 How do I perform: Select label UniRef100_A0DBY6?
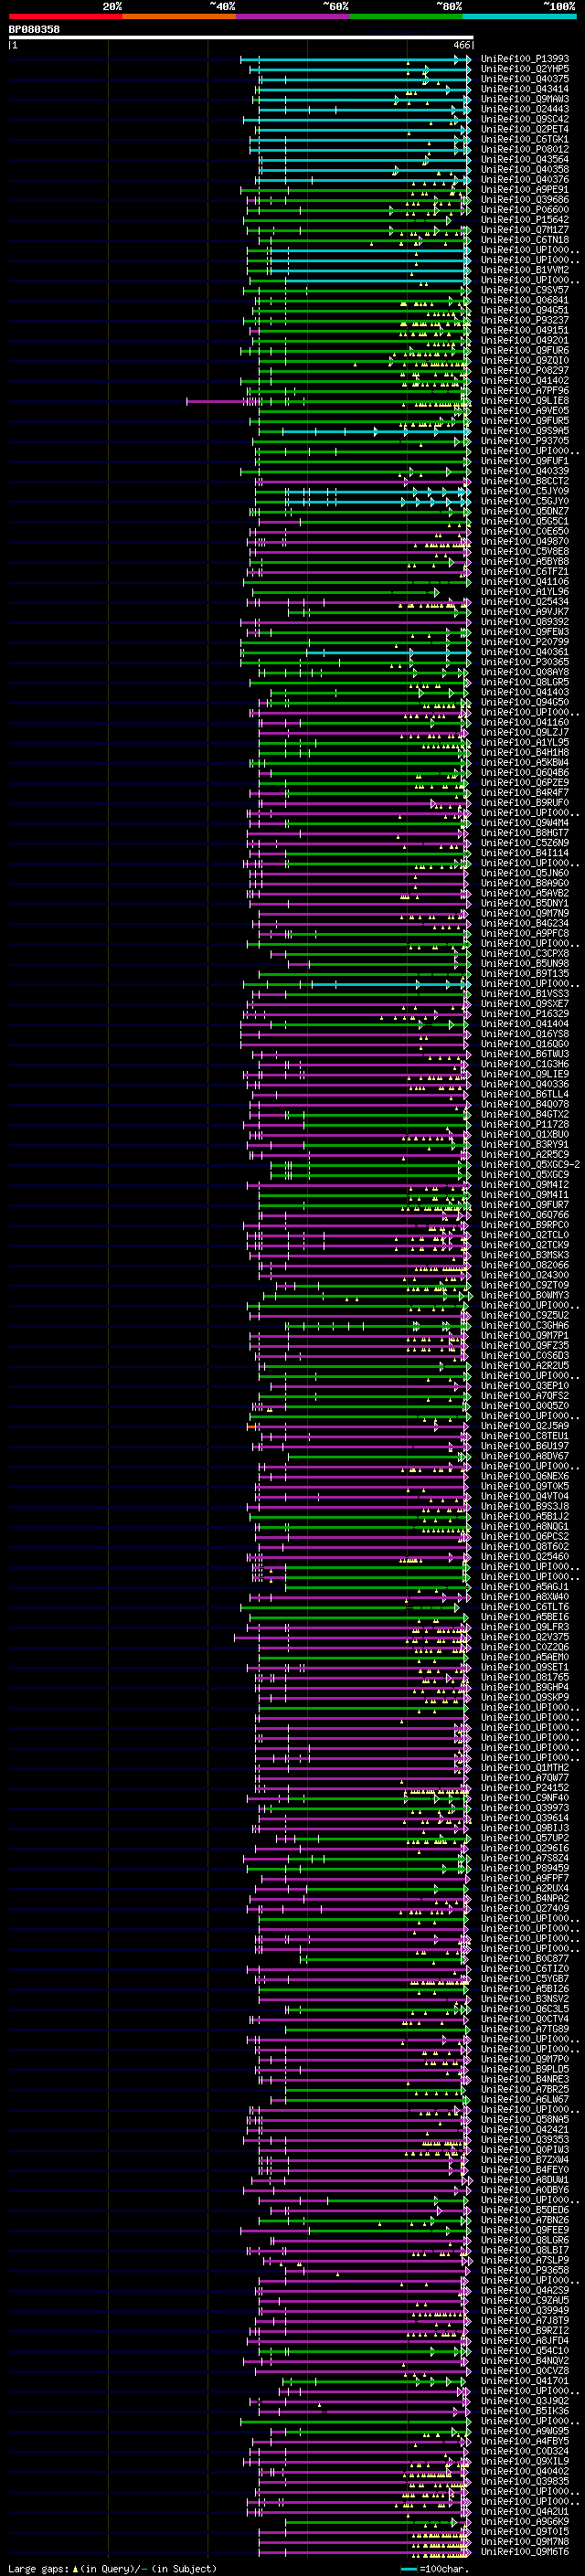coord(525,2189)
